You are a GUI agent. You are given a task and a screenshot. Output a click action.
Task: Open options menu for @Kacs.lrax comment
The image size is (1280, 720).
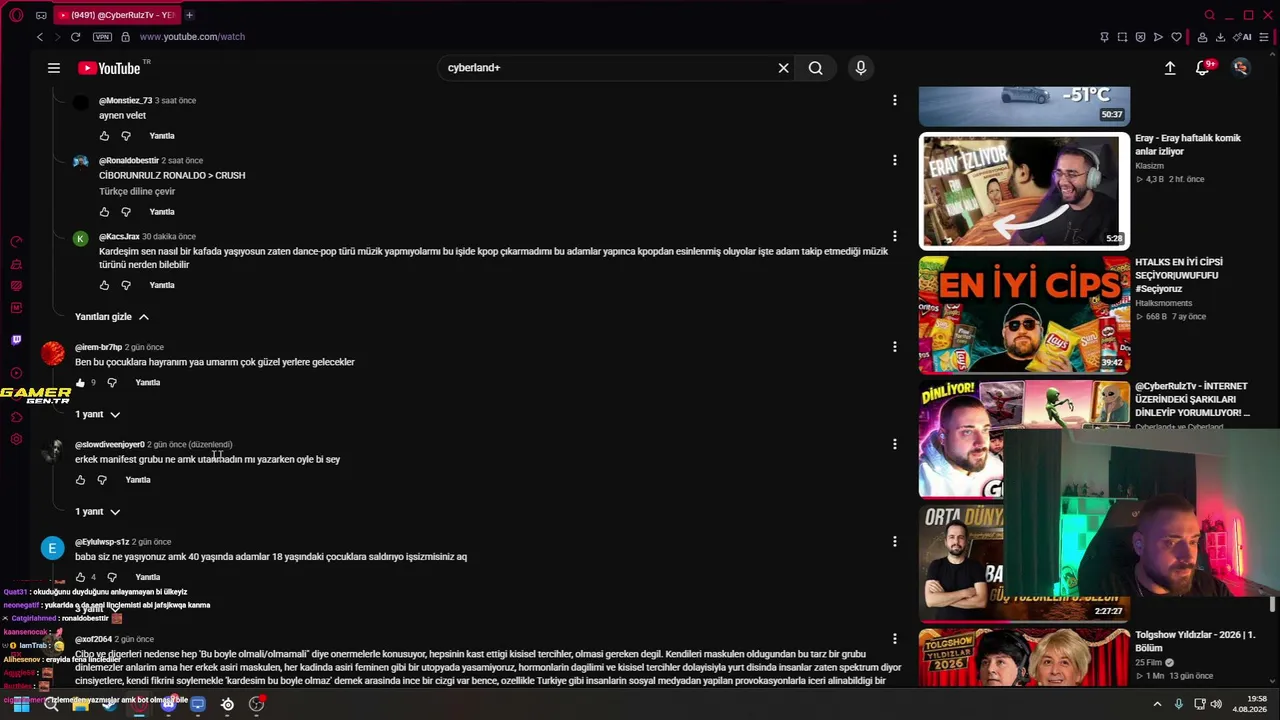click(895, 236)
